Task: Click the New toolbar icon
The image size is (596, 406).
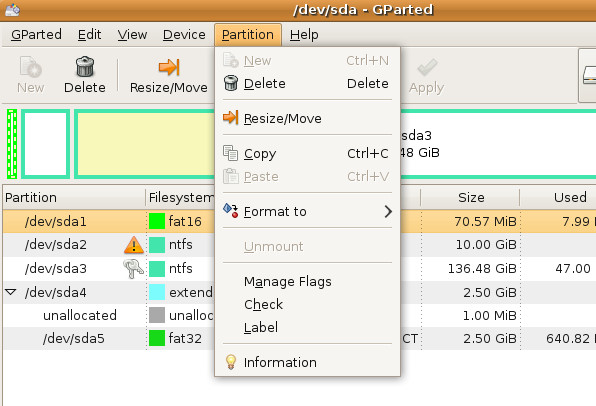Action: click(30, 67)
